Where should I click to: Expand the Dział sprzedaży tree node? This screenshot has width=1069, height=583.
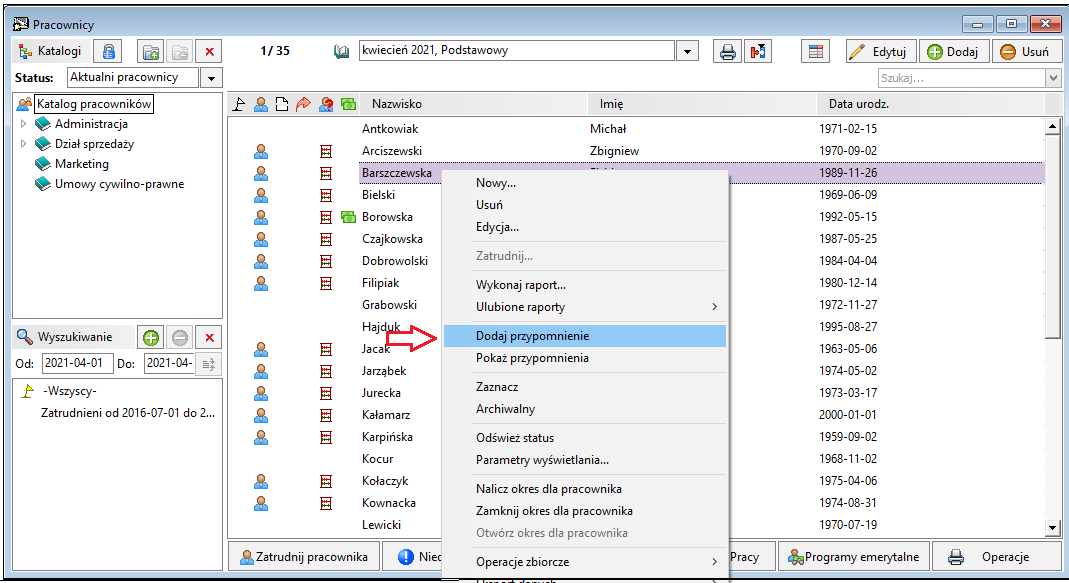(23, 144)
